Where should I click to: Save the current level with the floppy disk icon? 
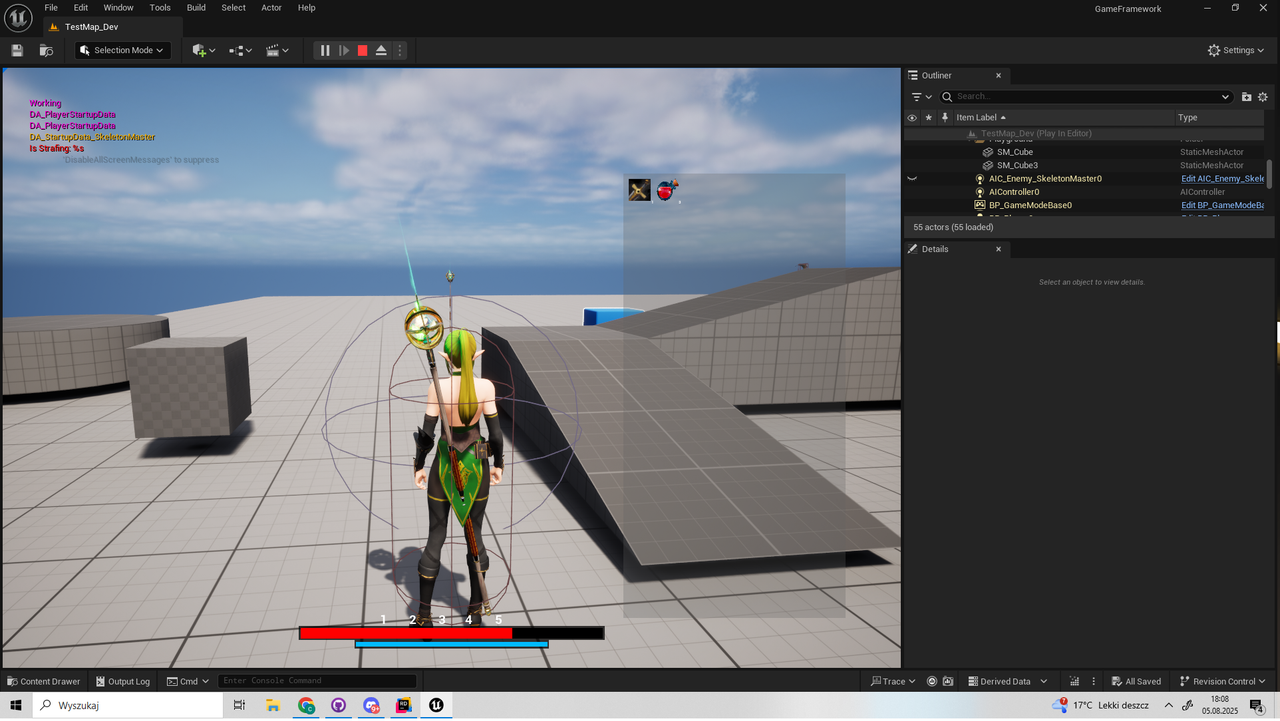[17, 50]
